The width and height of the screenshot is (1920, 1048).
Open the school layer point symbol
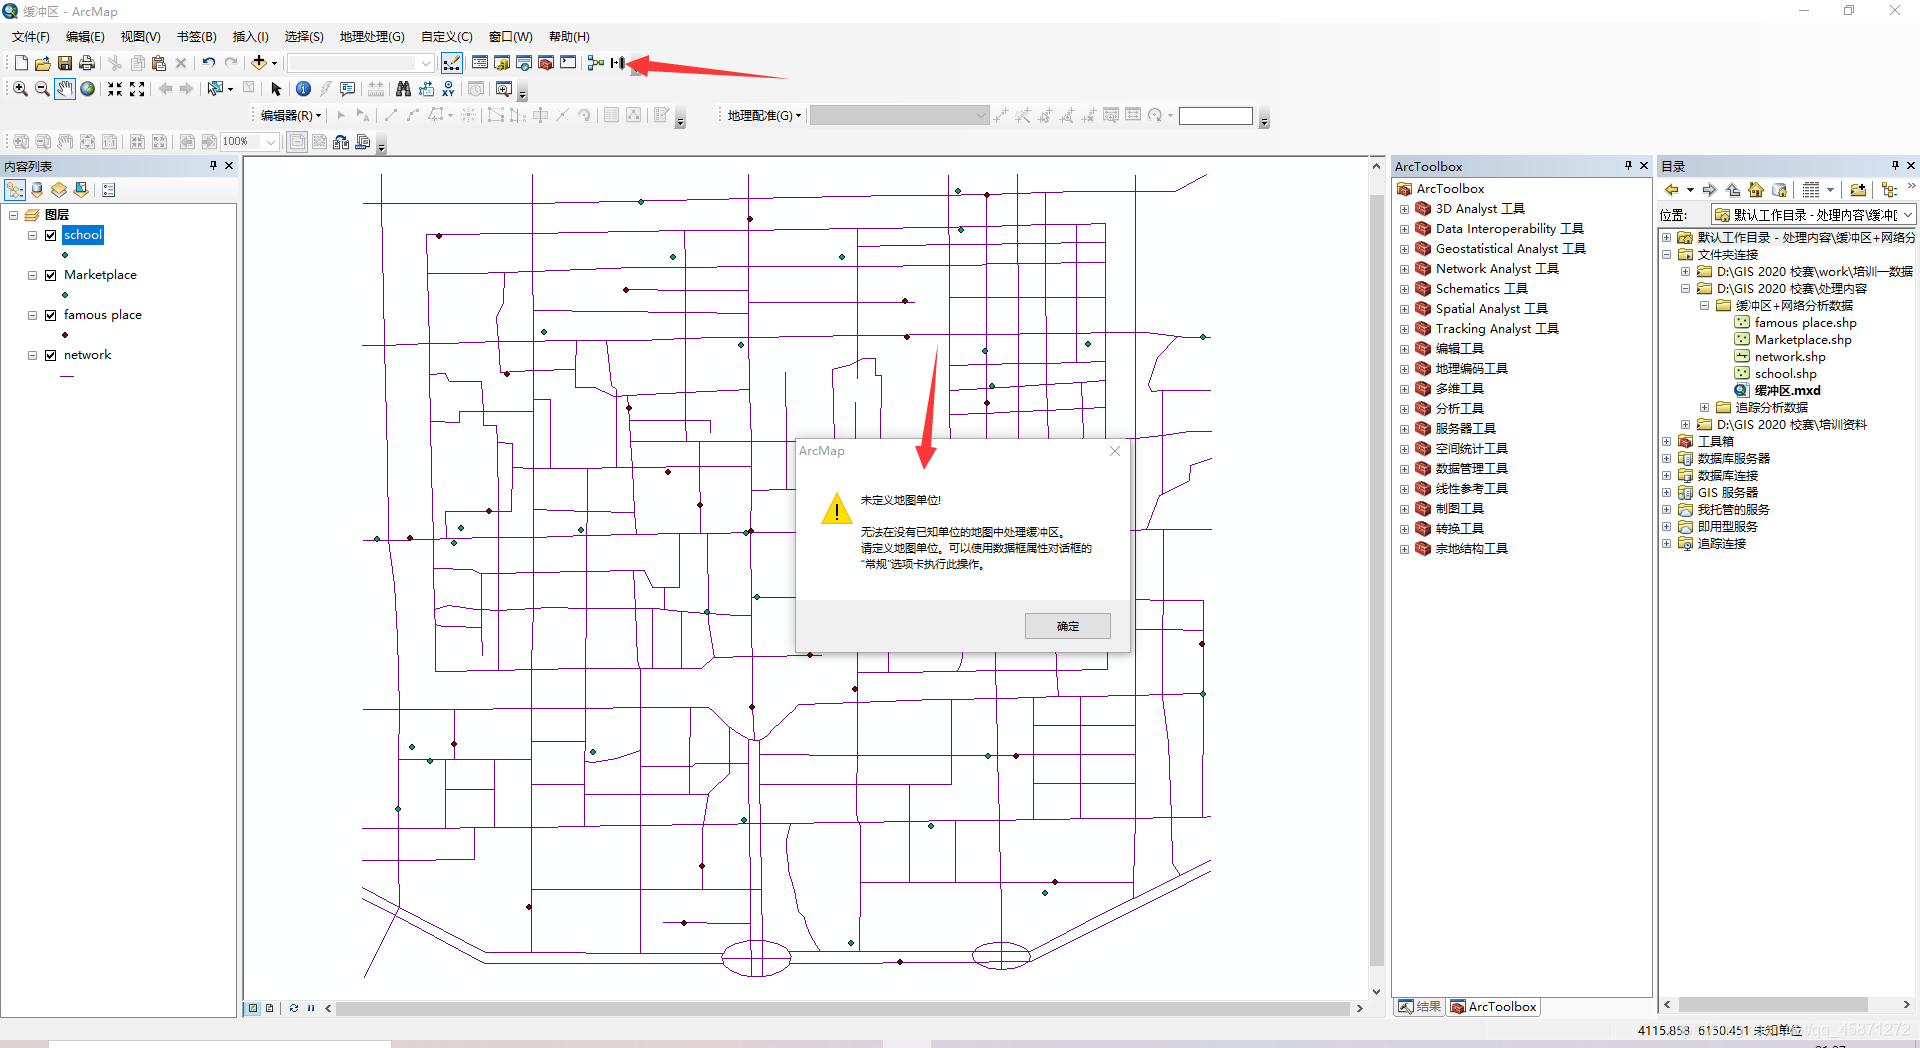click(x=65, y=255)
